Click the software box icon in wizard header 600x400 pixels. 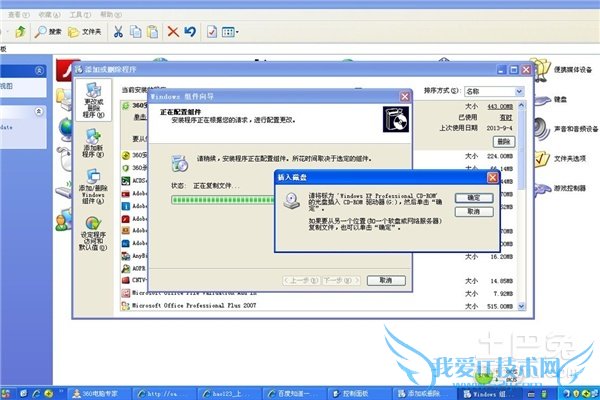396,119
